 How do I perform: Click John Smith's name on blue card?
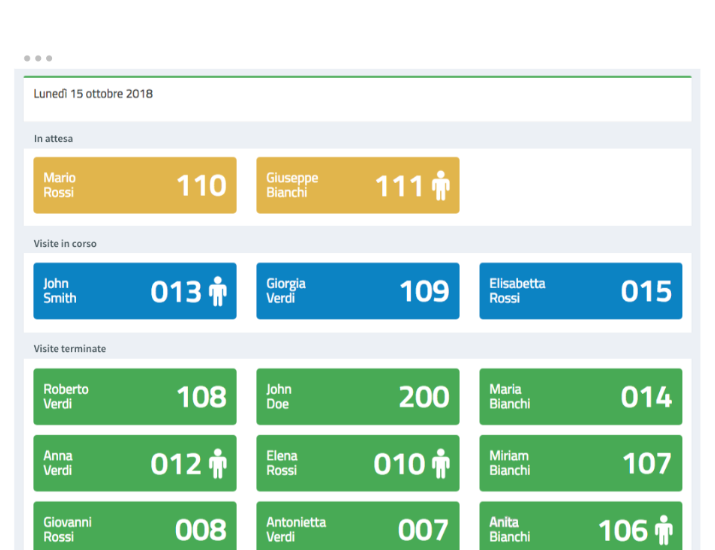coord(59,291)
